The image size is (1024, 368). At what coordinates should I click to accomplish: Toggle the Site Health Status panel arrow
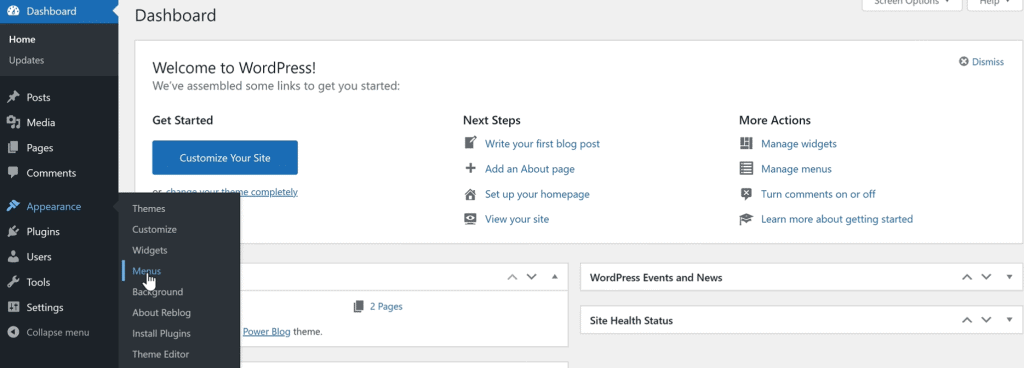click(1010, 320)
